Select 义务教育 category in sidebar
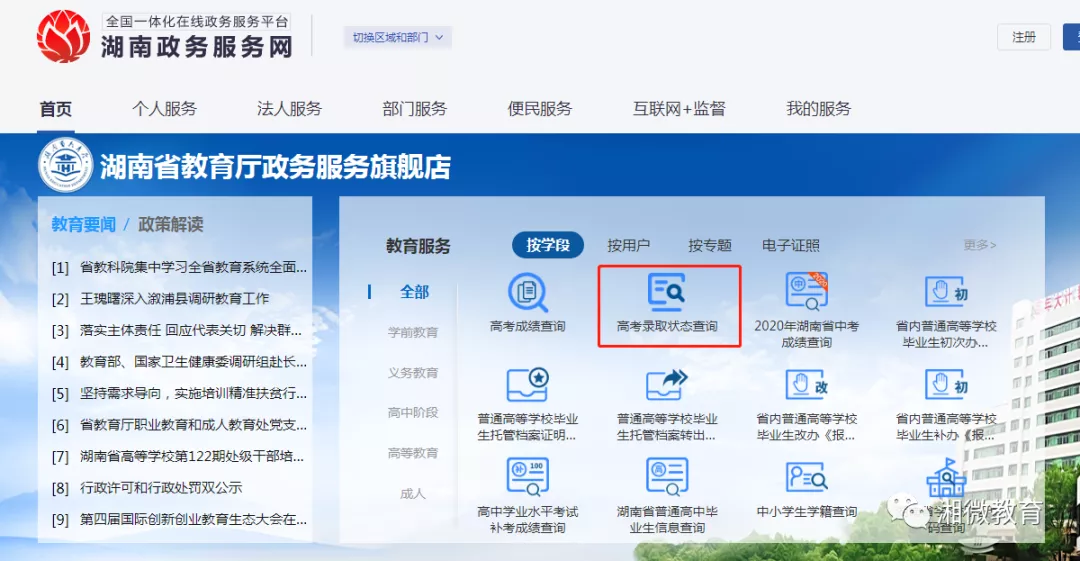 click(x=413, y=373)
